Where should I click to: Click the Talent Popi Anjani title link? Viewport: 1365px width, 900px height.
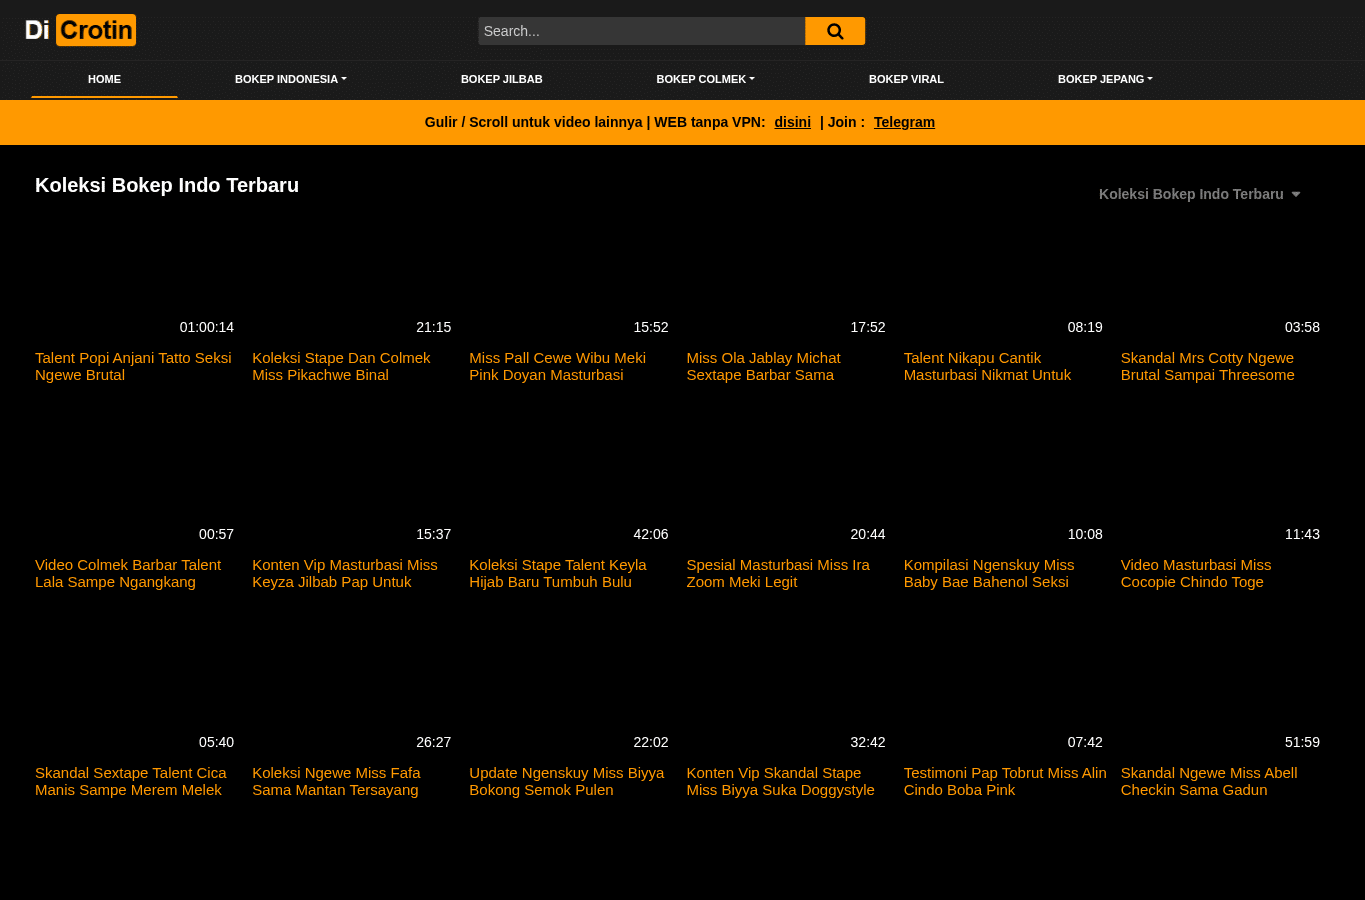[x=133, y=366]
